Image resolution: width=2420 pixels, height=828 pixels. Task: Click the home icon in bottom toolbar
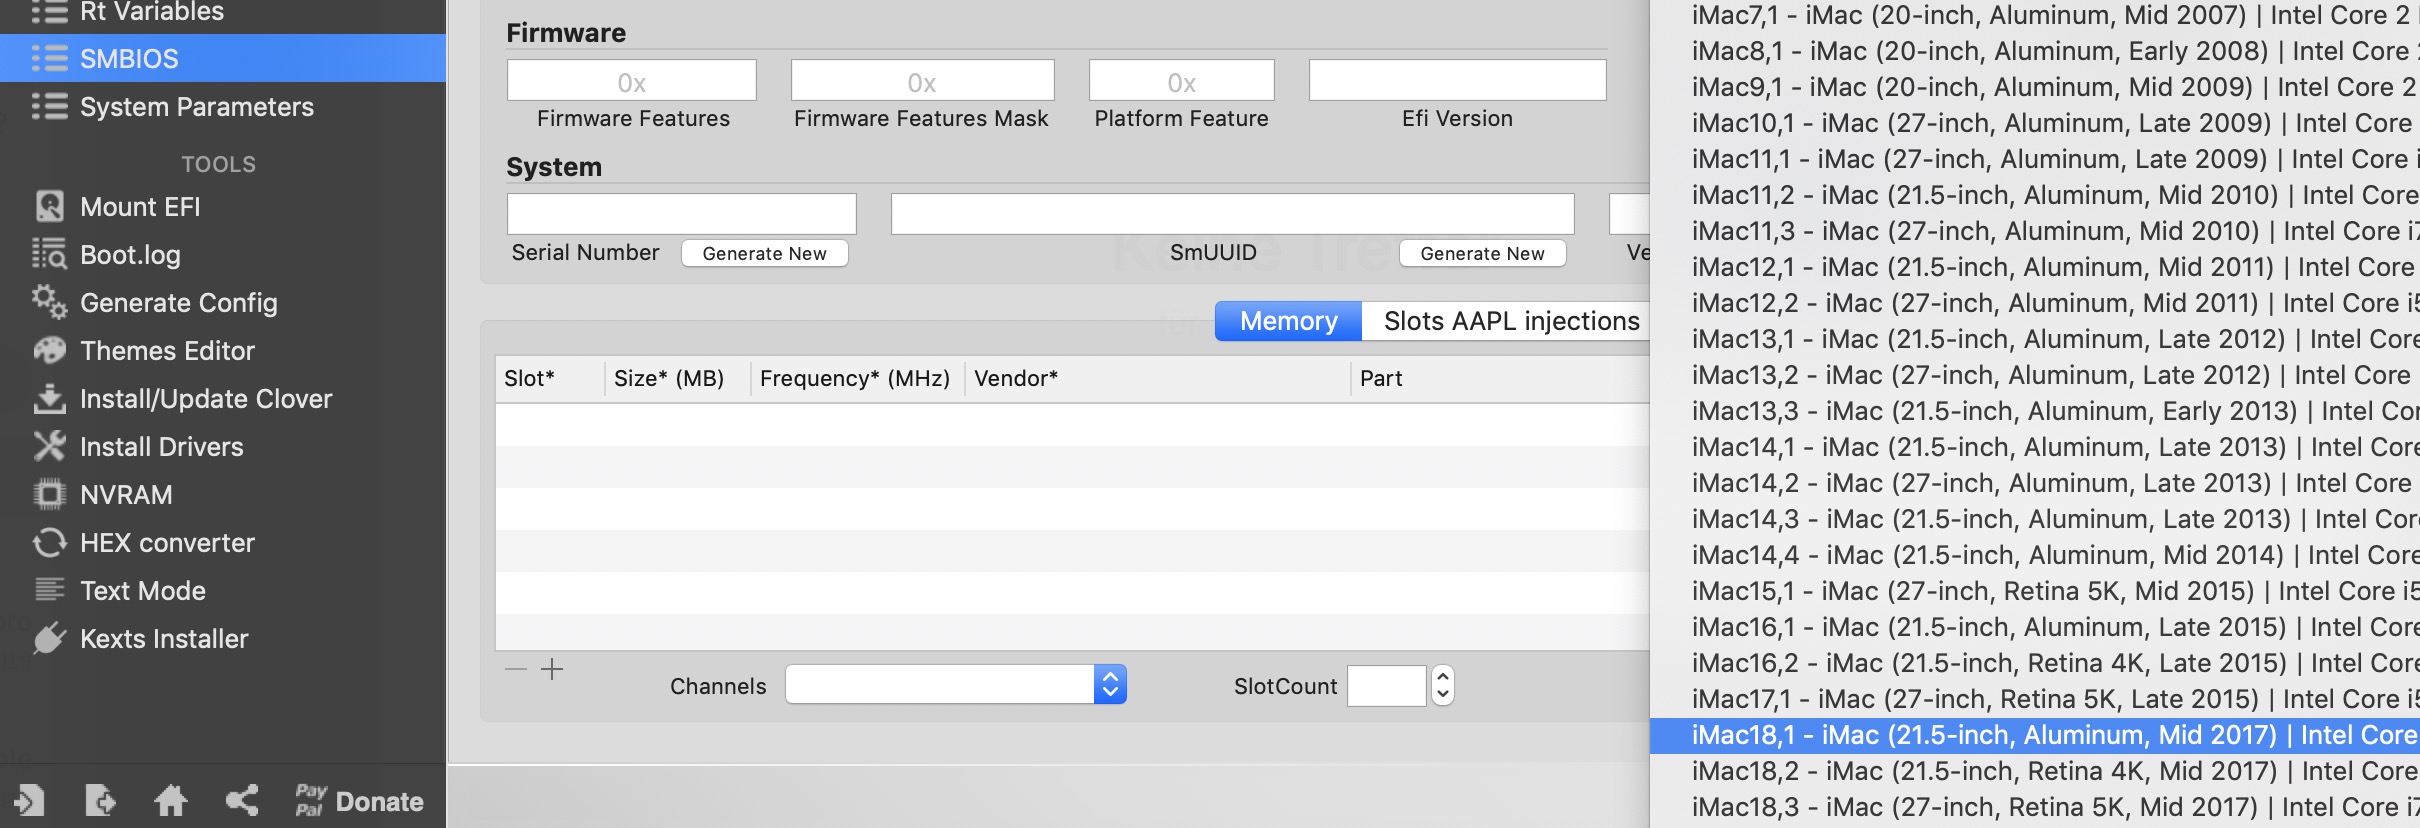pos(170,800)
